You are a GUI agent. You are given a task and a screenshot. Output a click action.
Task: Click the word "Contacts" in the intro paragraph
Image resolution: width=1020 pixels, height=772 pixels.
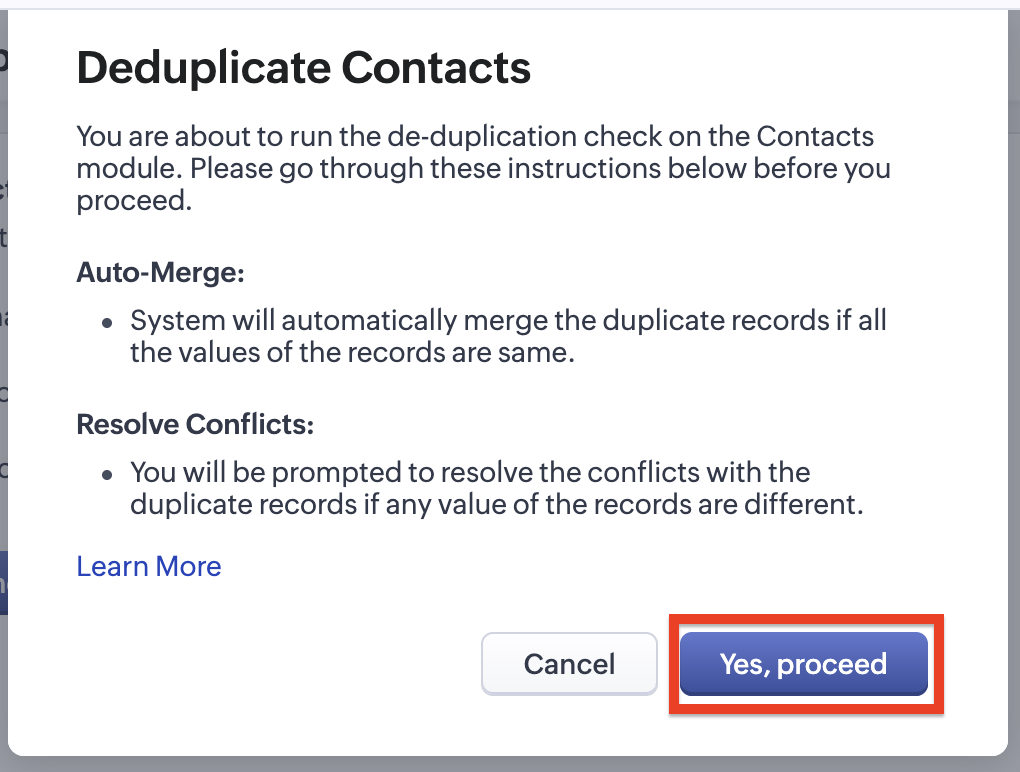coord(815,136)
